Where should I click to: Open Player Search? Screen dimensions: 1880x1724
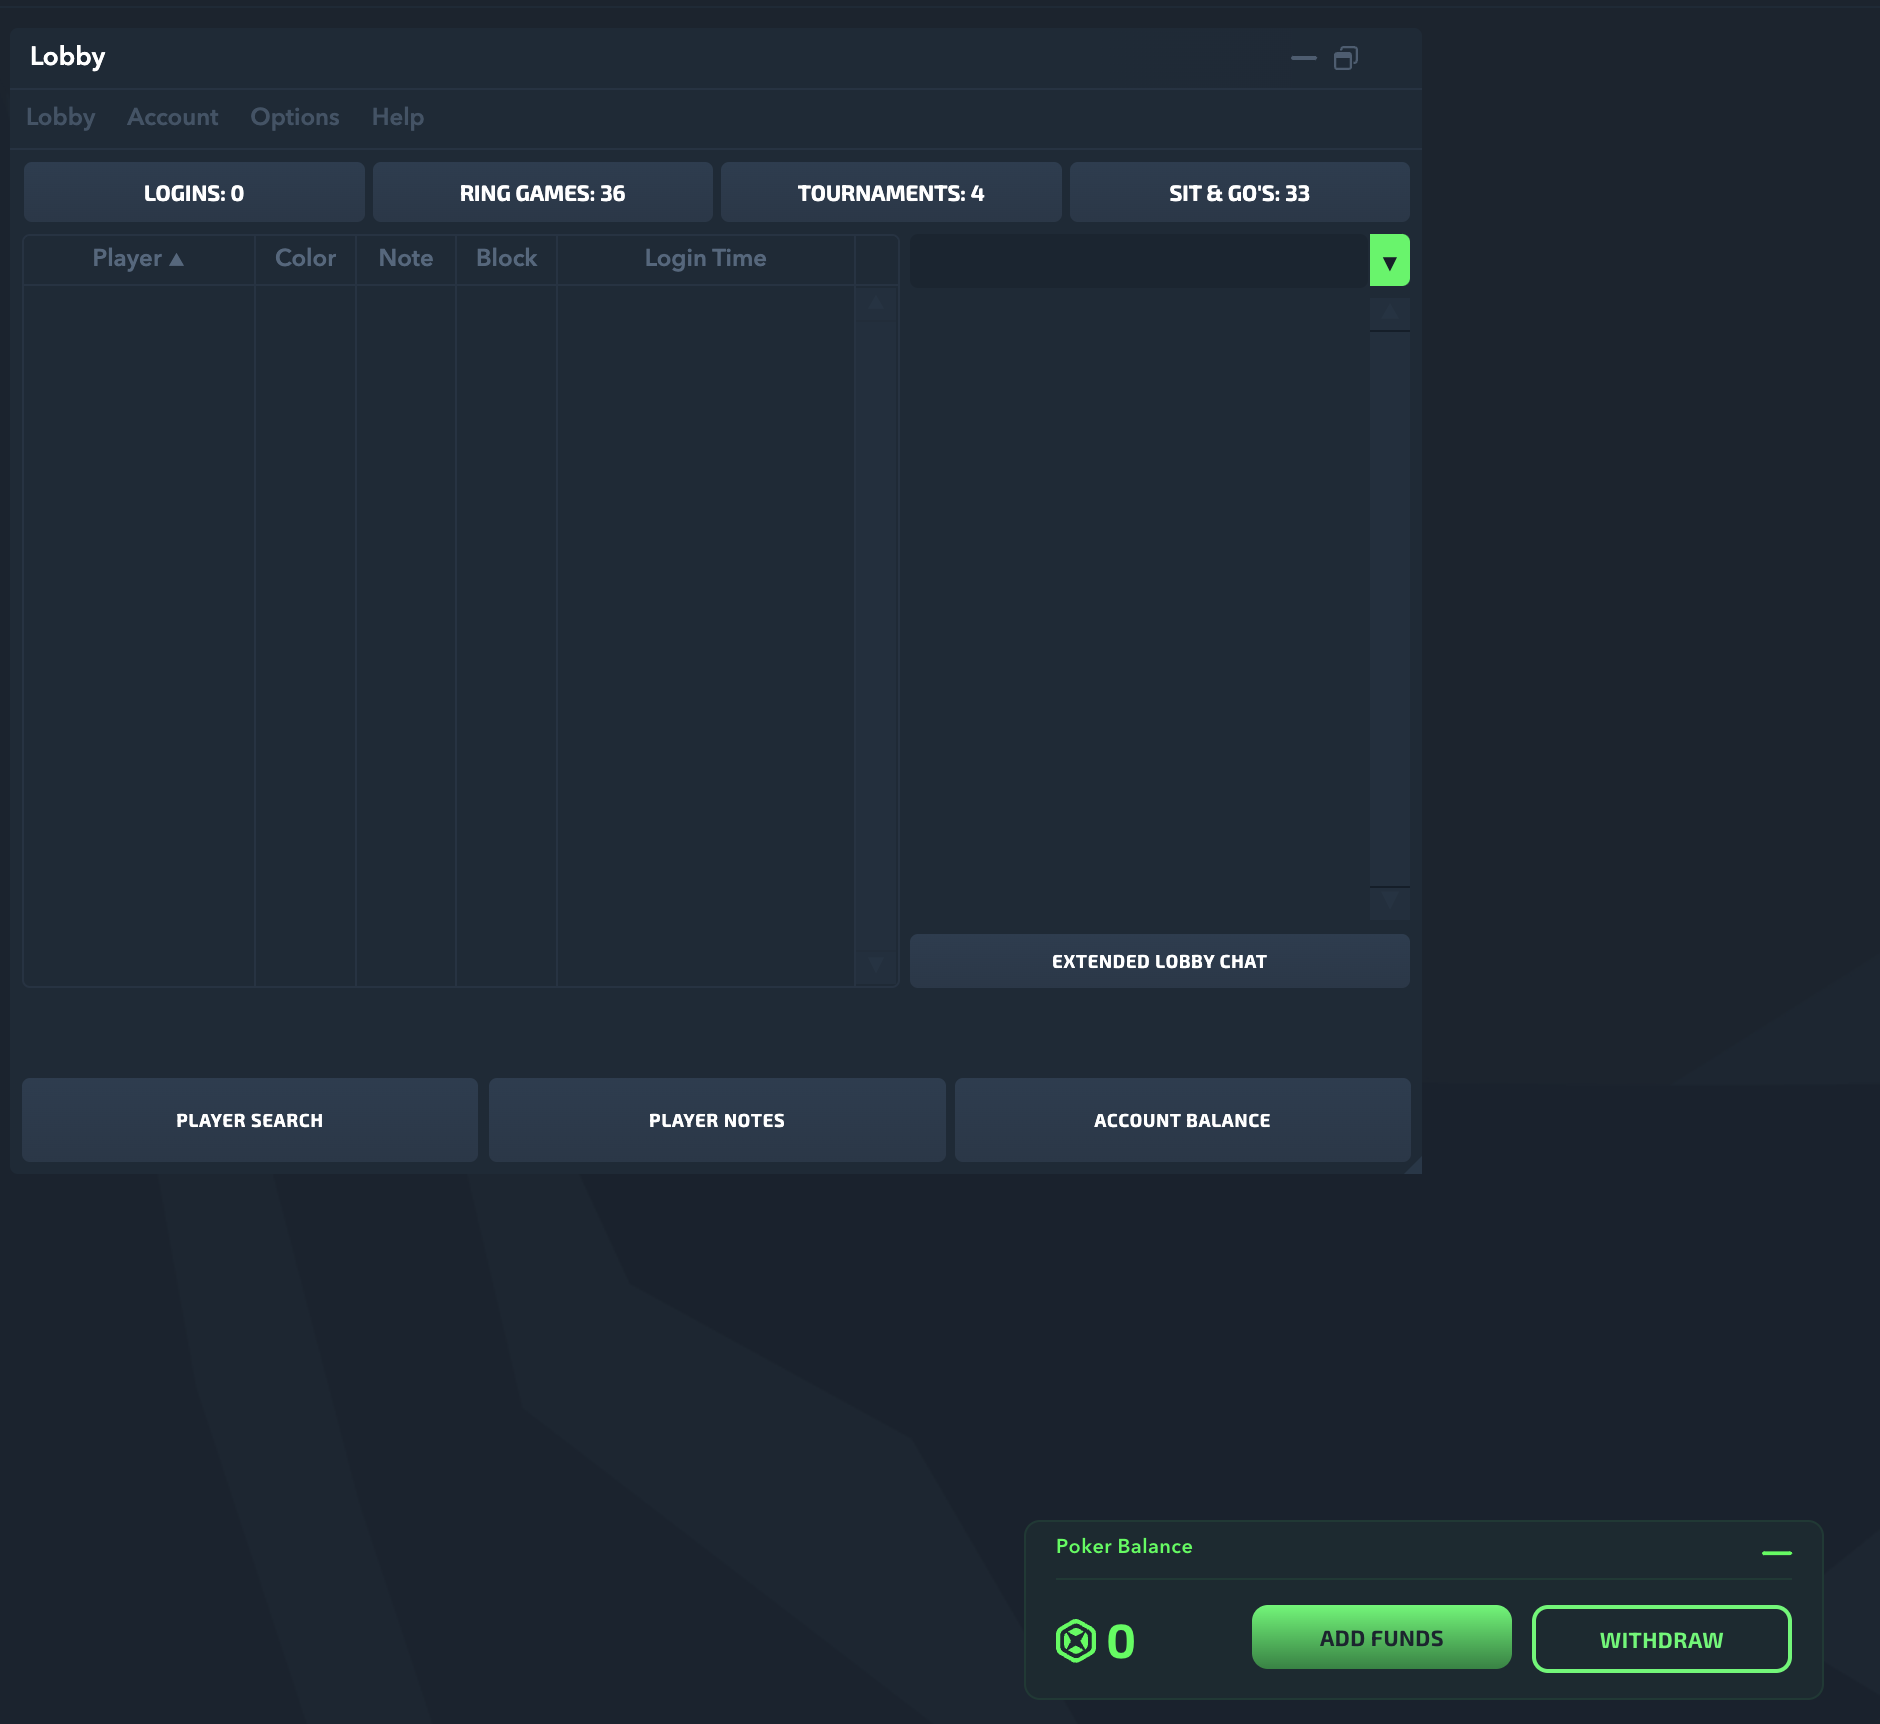tap(249, 1120)
